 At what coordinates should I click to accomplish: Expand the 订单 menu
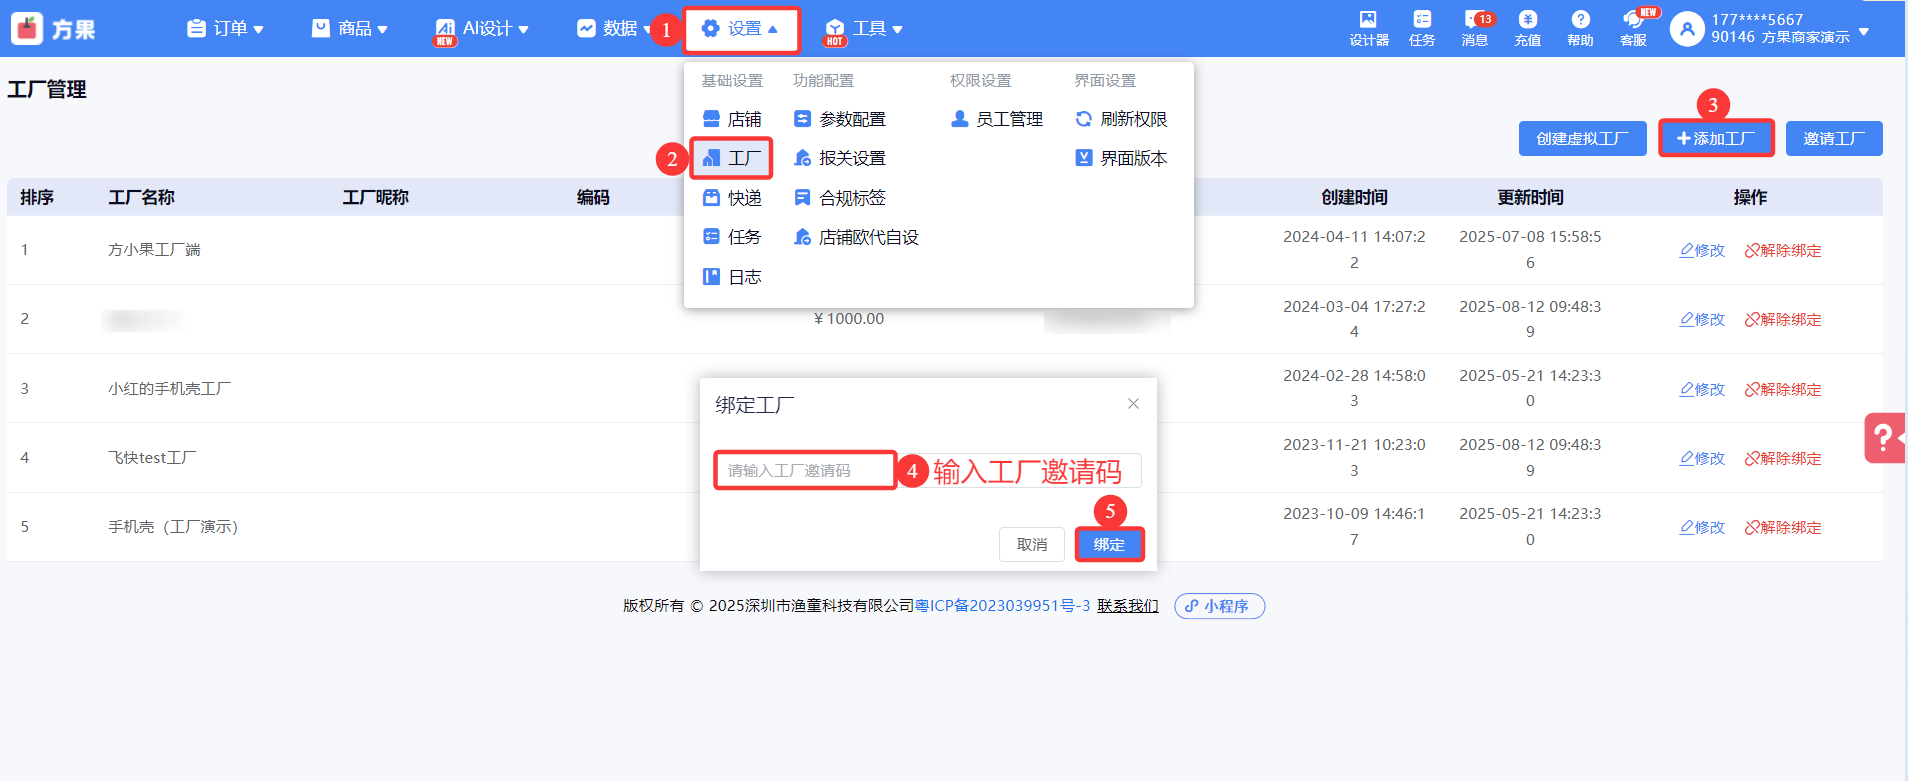pyautogui.click(x=226, y=28)
